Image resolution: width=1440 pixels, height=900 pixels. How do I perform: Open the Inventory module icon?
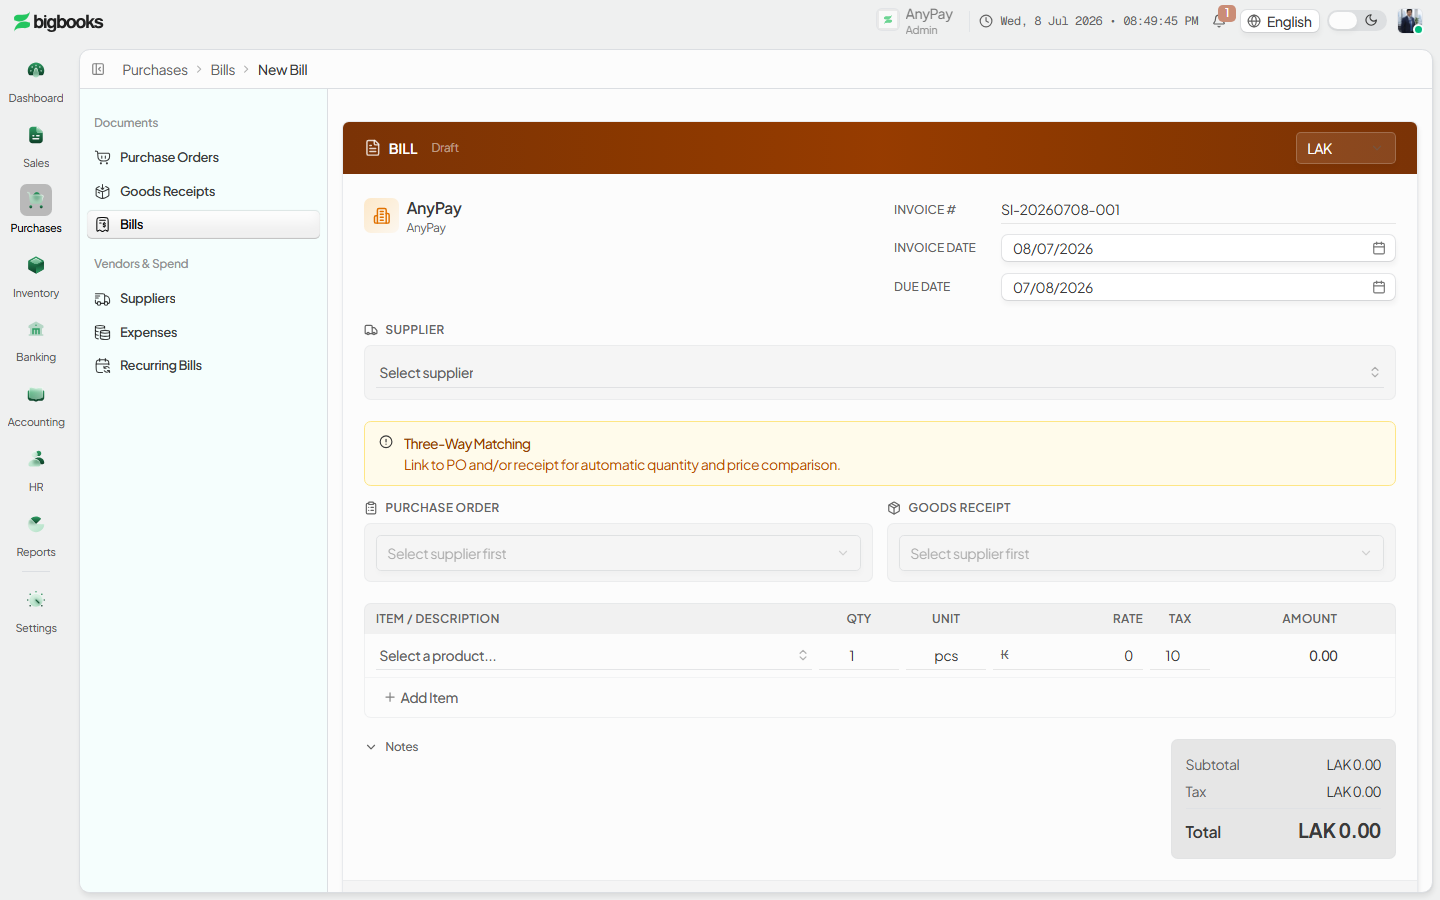click(36, 265)
